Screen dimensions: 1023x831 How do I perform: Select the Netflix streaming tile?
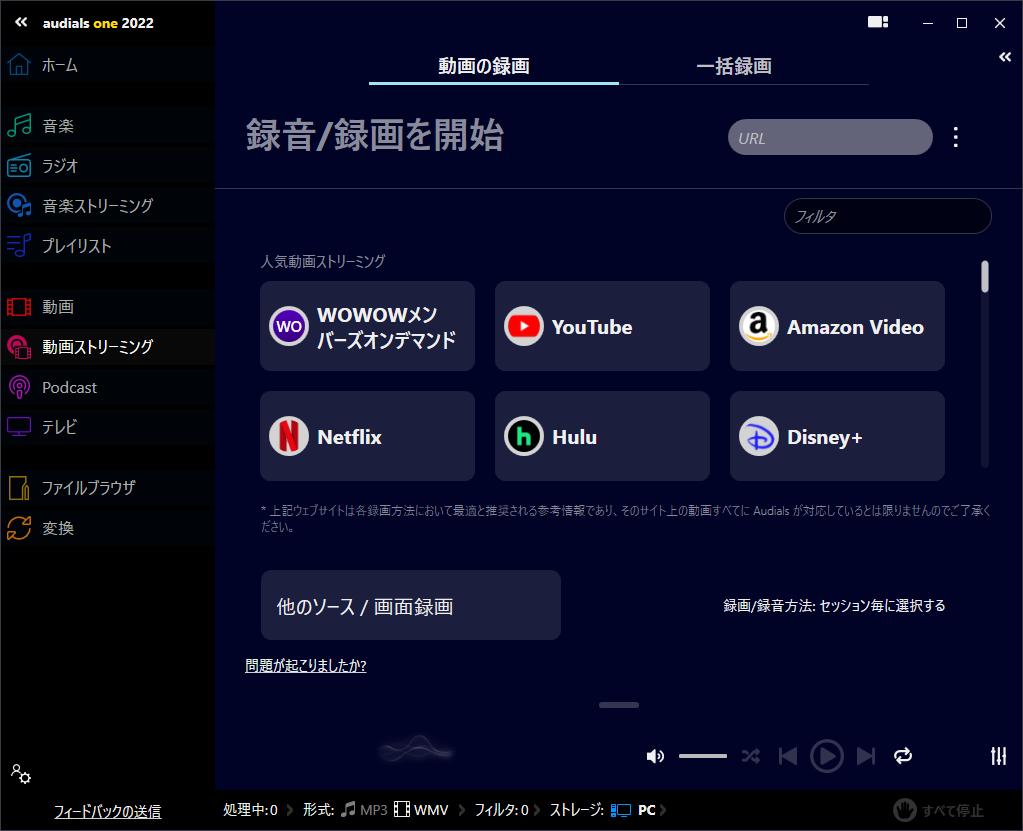click(x=367, y=436)
